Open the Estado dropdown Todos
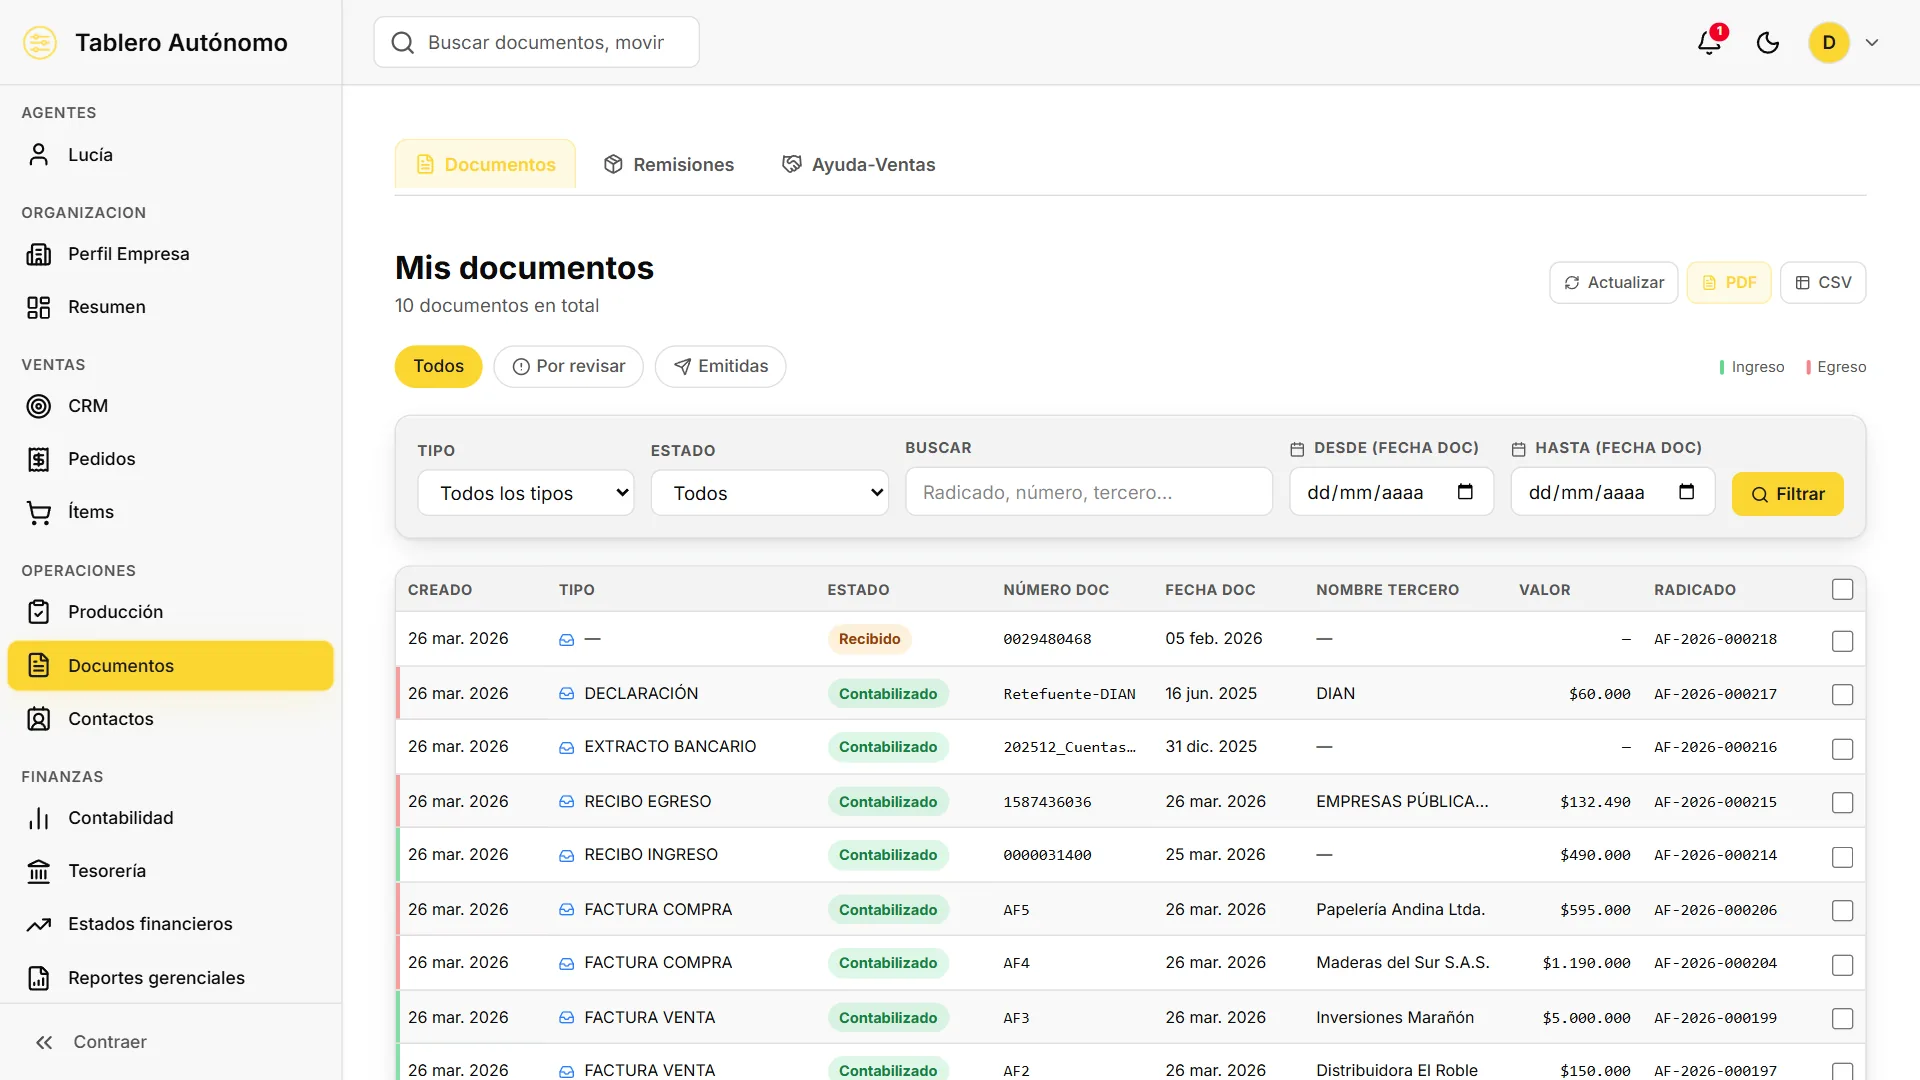 pos(770,493)
